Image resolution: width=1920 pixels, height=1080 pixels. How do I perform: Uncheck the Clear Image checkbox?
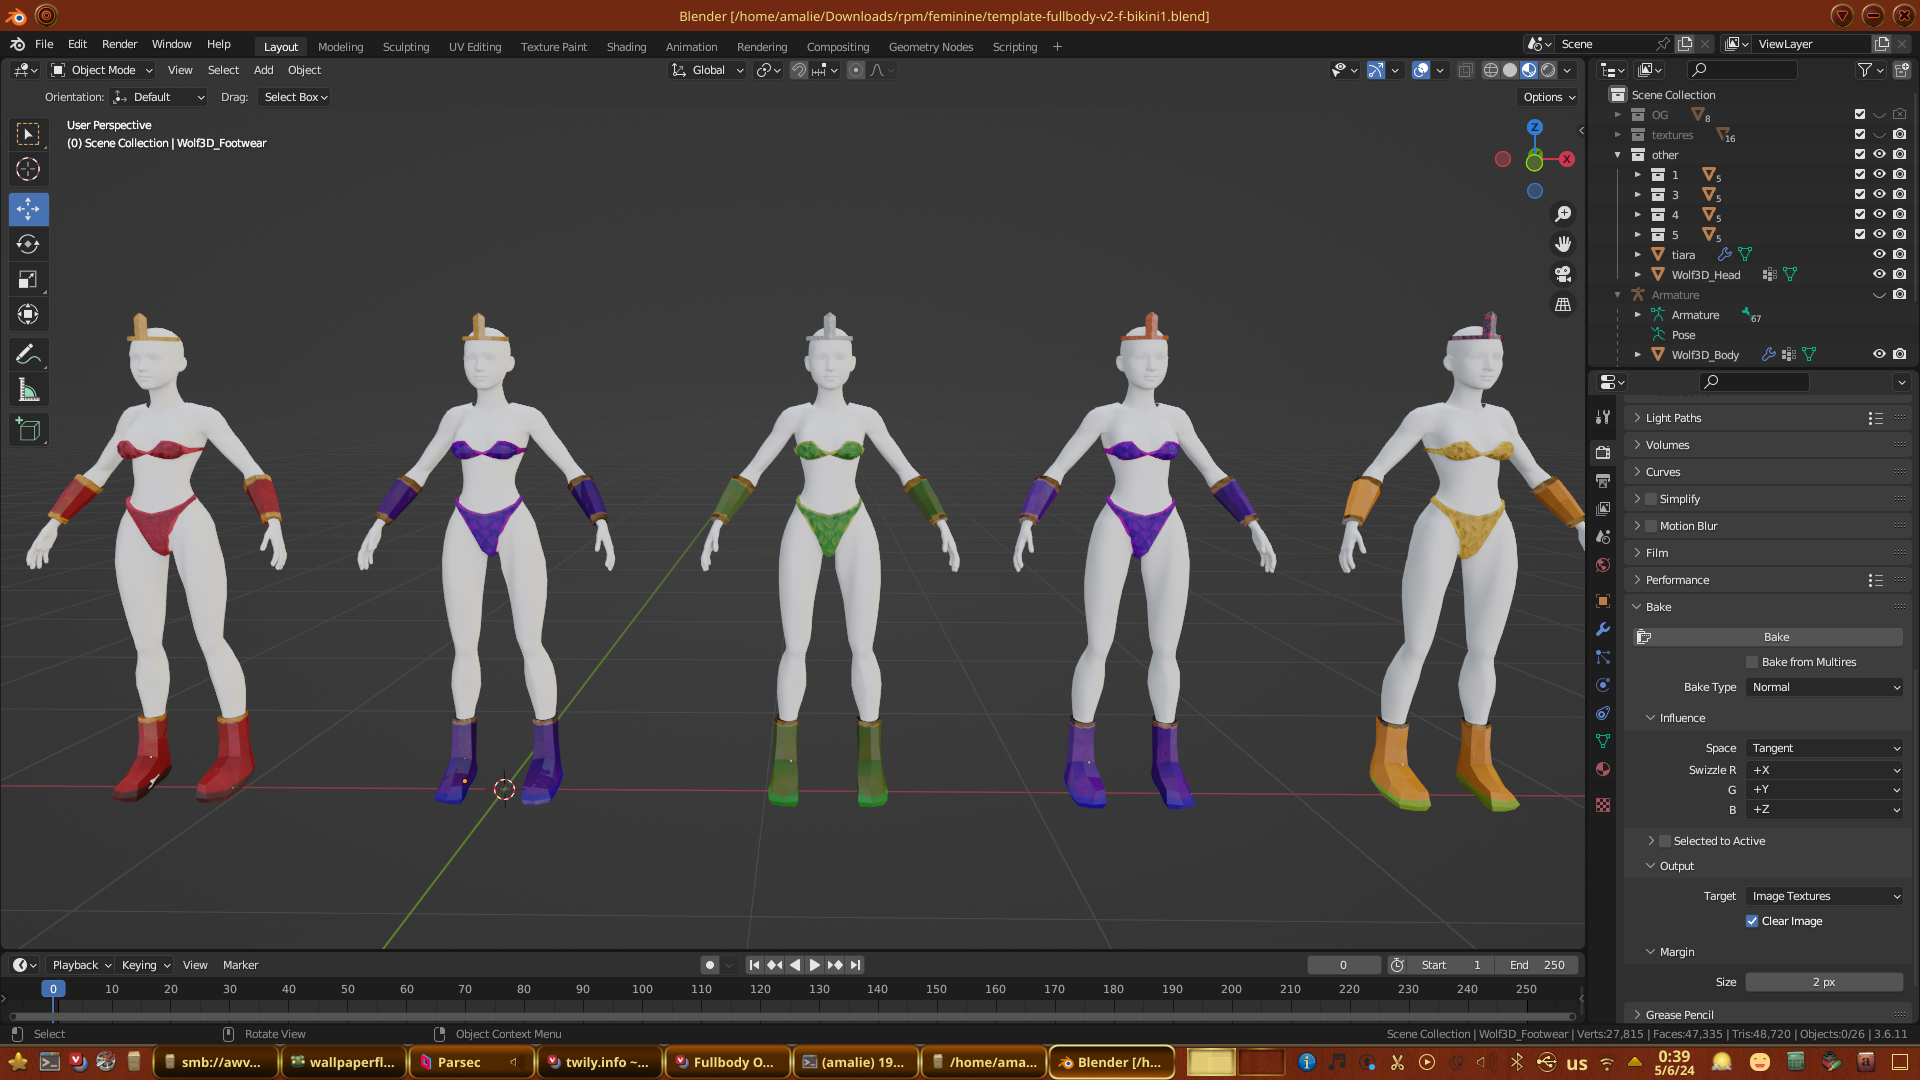point(1752,921)
